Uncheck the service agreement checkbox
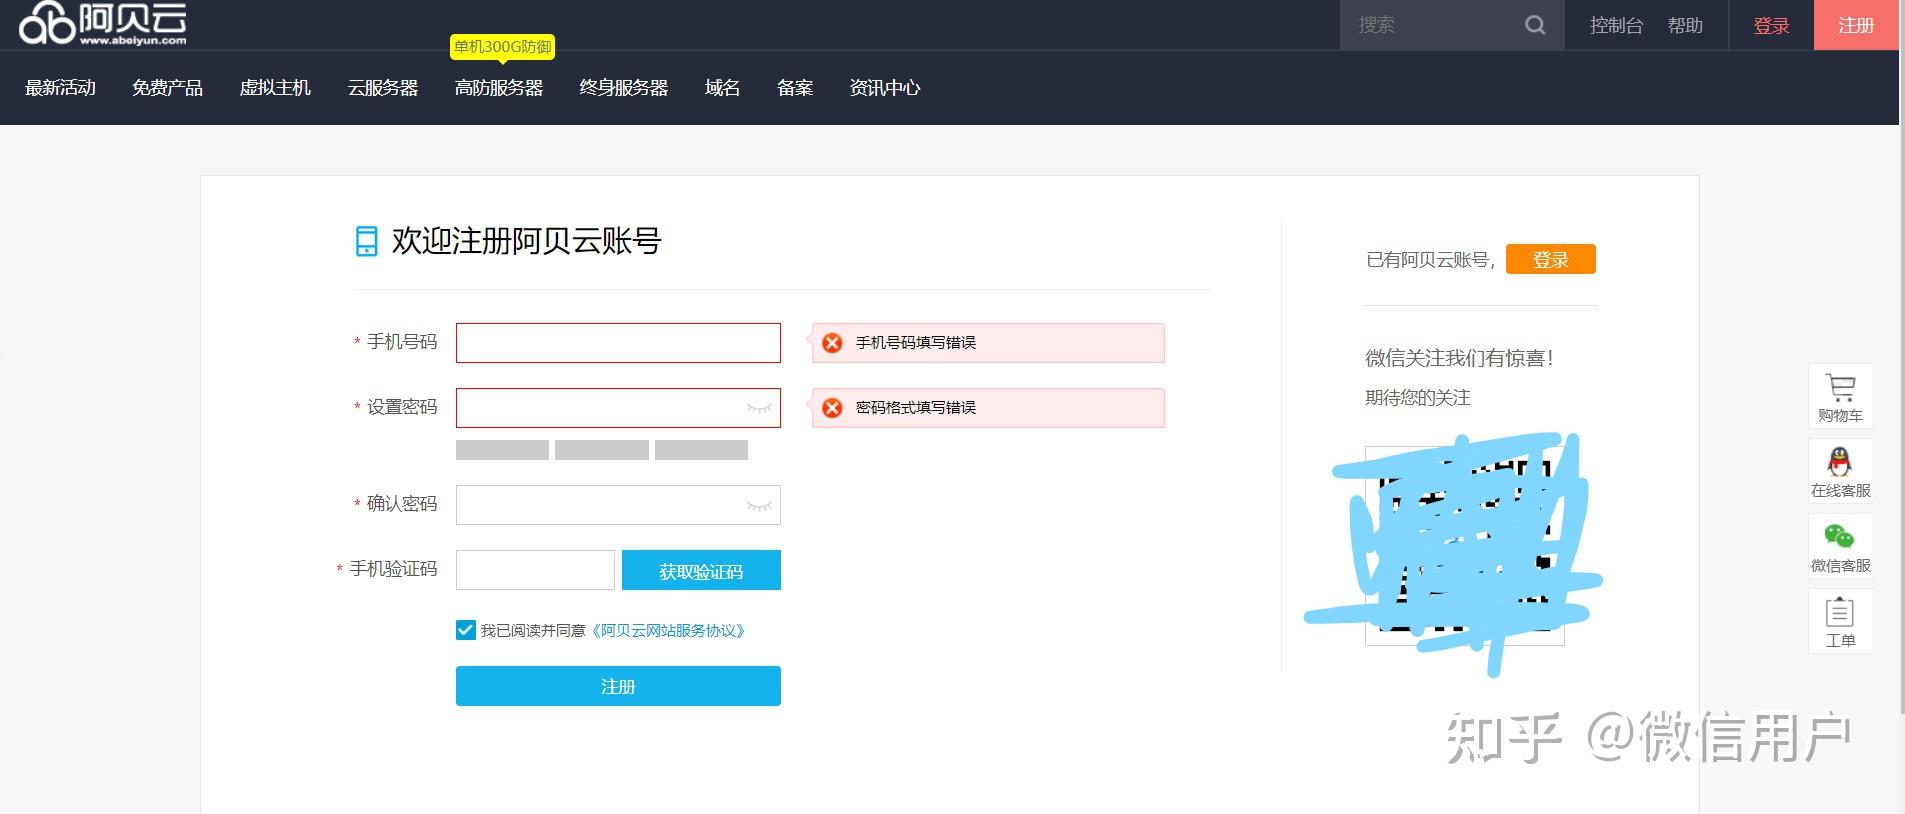Screen dimensions: 1905x814 click(x=465, y=630)
